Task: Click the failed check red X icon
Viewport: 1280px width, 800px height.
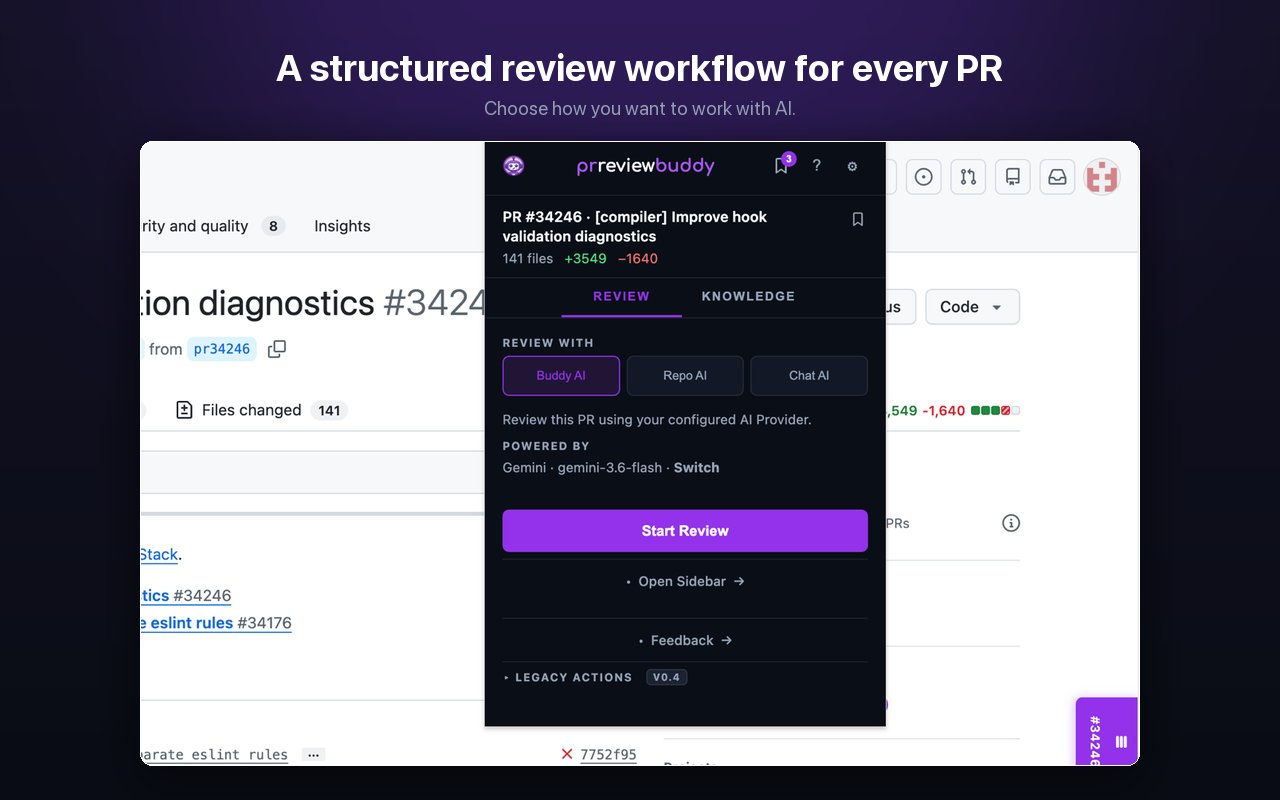Action: pos(567,754)
